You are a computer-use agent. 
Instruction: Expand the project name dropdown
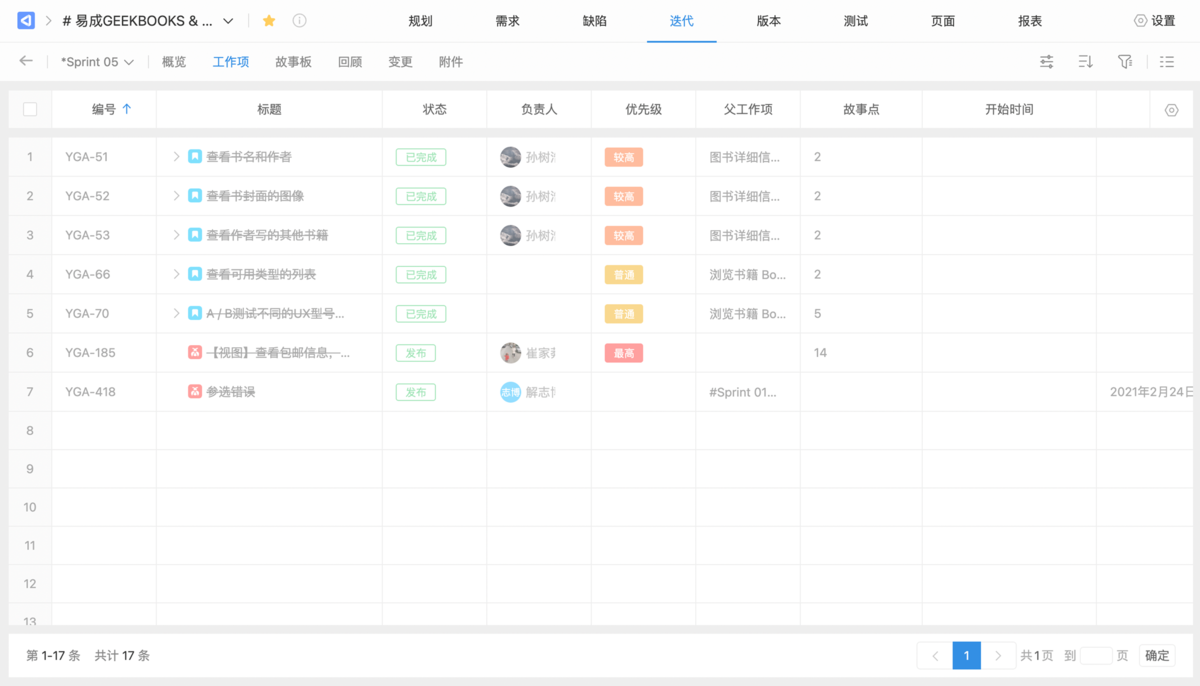(229, 21)
